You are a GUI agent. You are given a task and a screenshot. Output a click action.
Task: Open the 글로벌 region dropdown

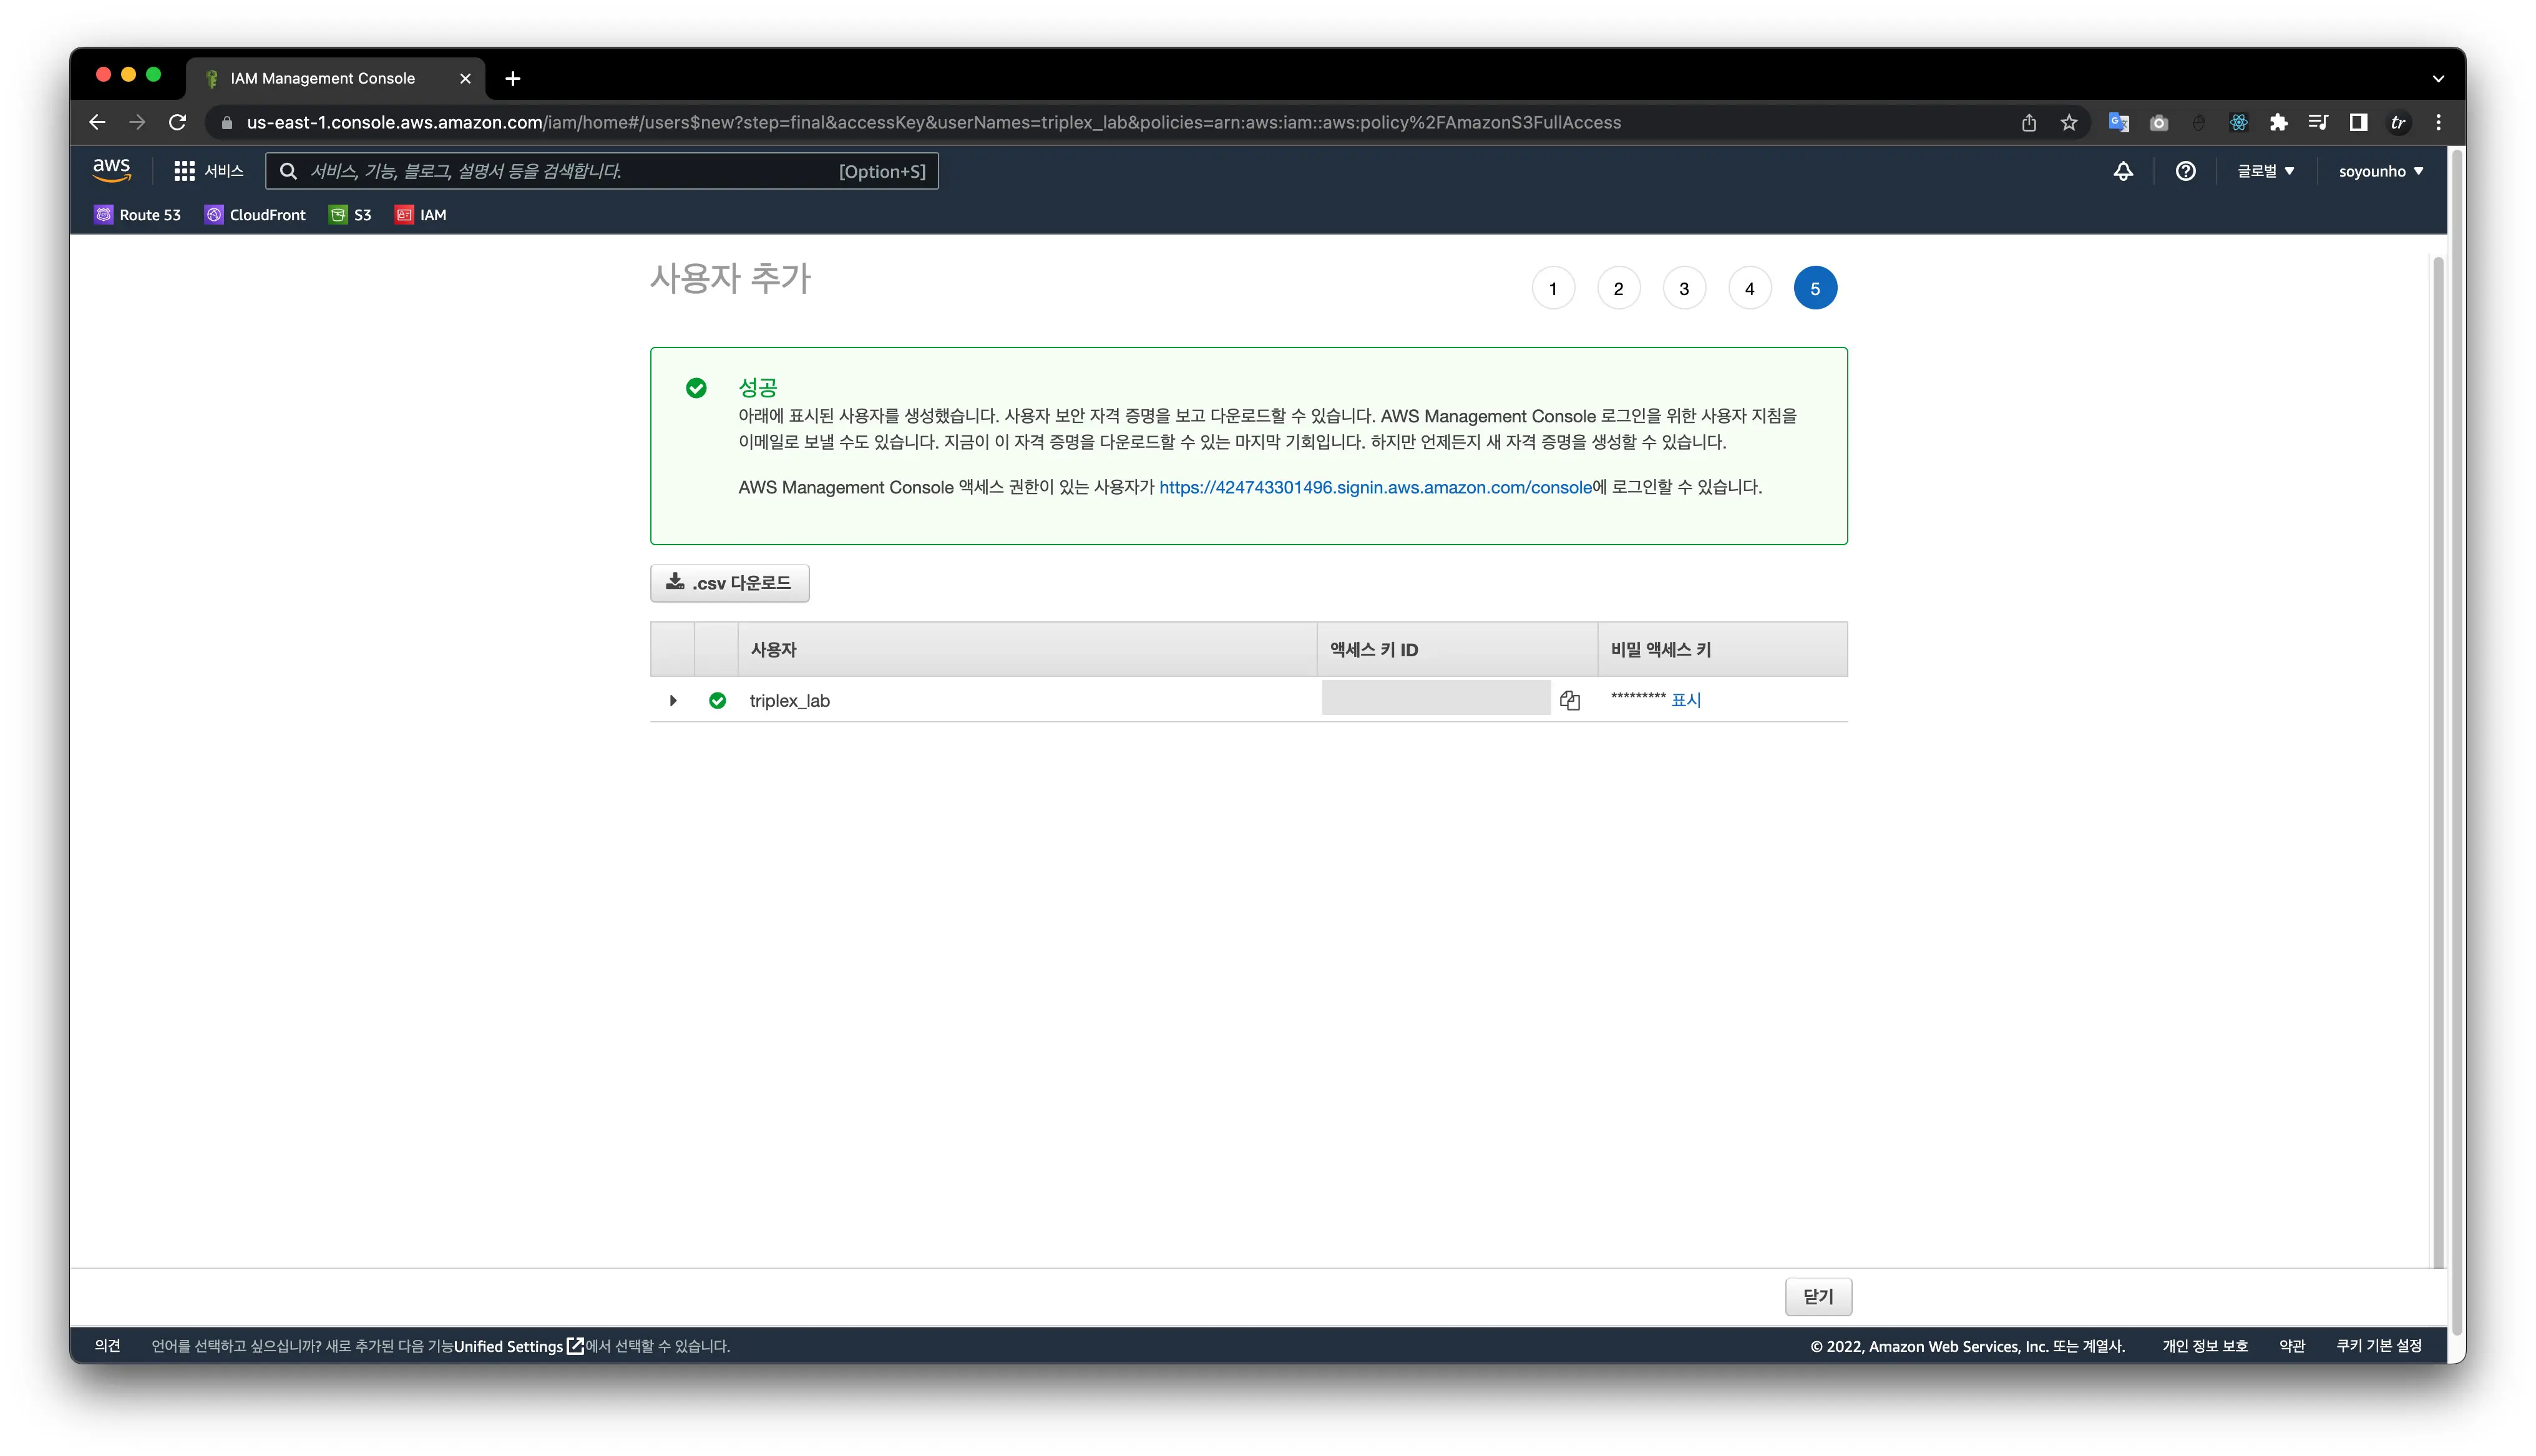coord(2265,171)
